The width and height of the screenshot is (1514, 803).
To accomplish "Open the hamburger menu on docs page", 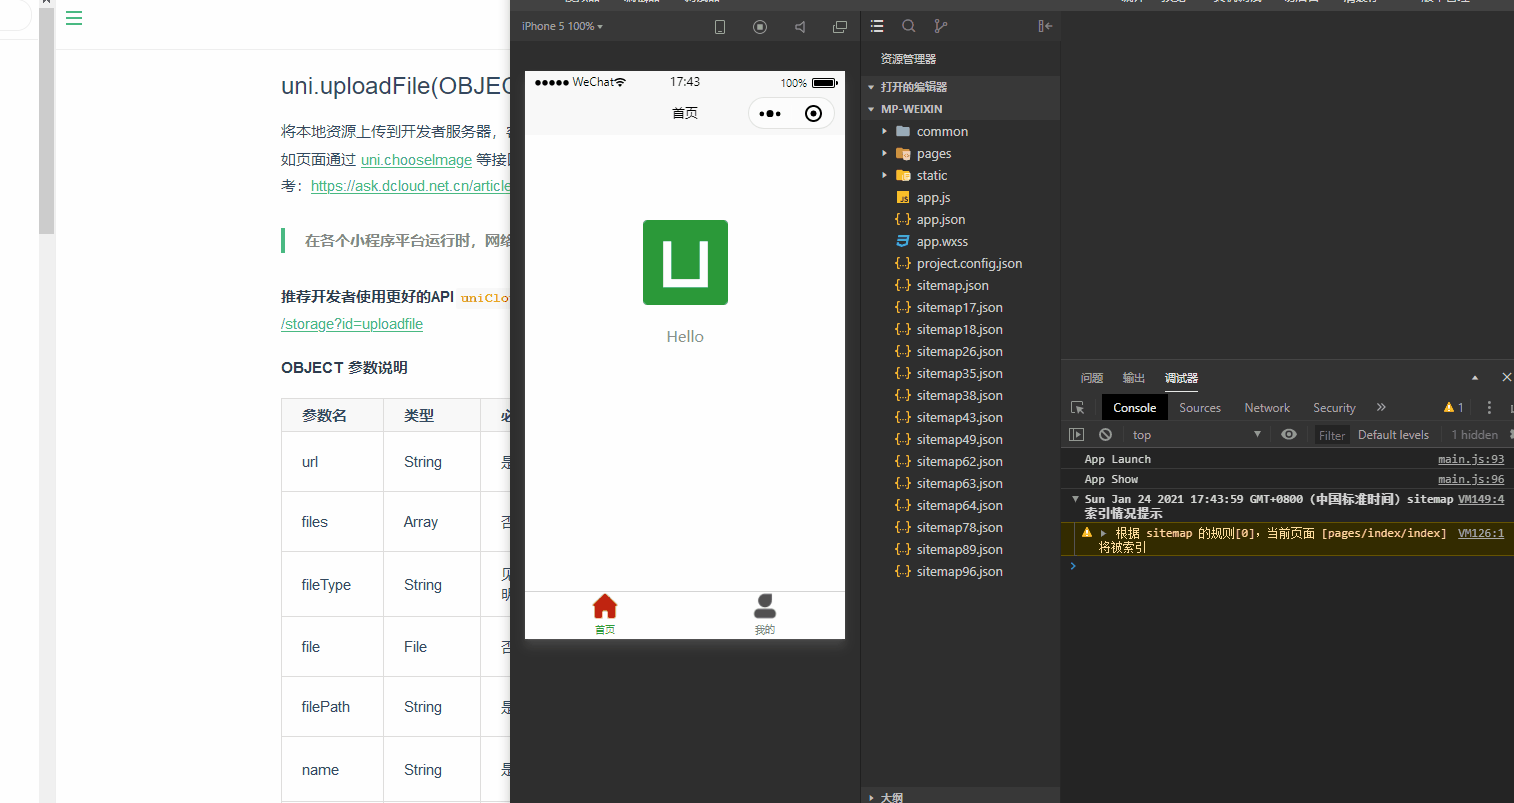I will tap(74, 18).
